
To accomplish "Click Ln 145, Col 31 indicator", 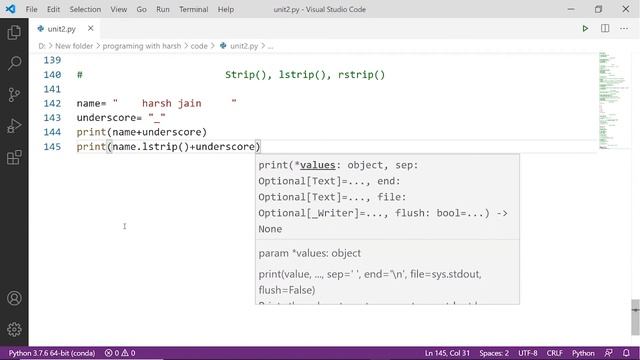I will [x=447, y=353].
